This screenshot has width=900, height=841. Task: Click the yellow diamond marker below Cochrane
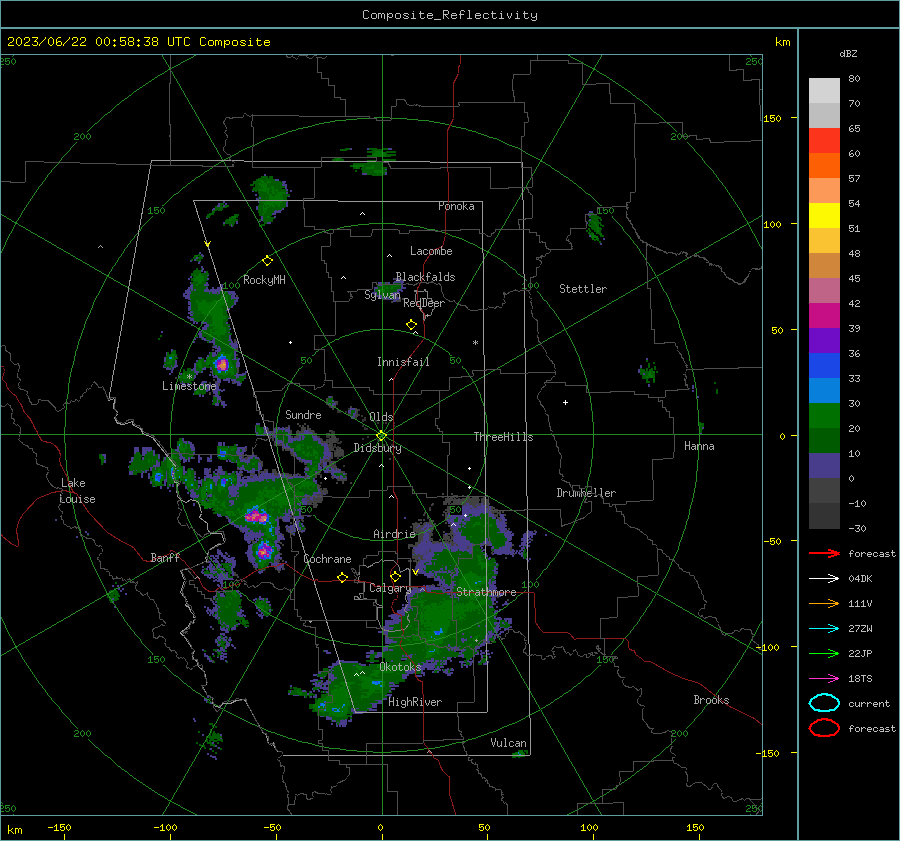pyautogui.click(x=342, y=577)
